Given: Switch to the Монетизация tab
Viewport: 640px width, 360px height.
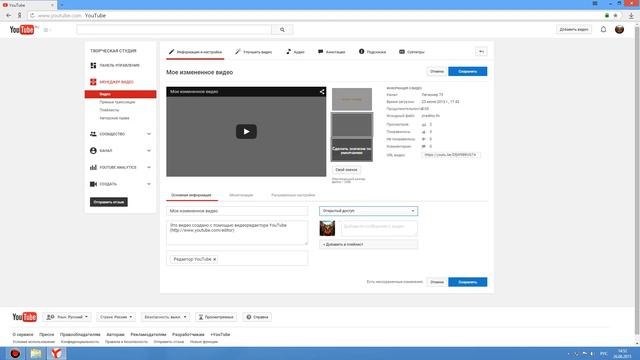Looking at the screenshot, I should pos(241,195).
